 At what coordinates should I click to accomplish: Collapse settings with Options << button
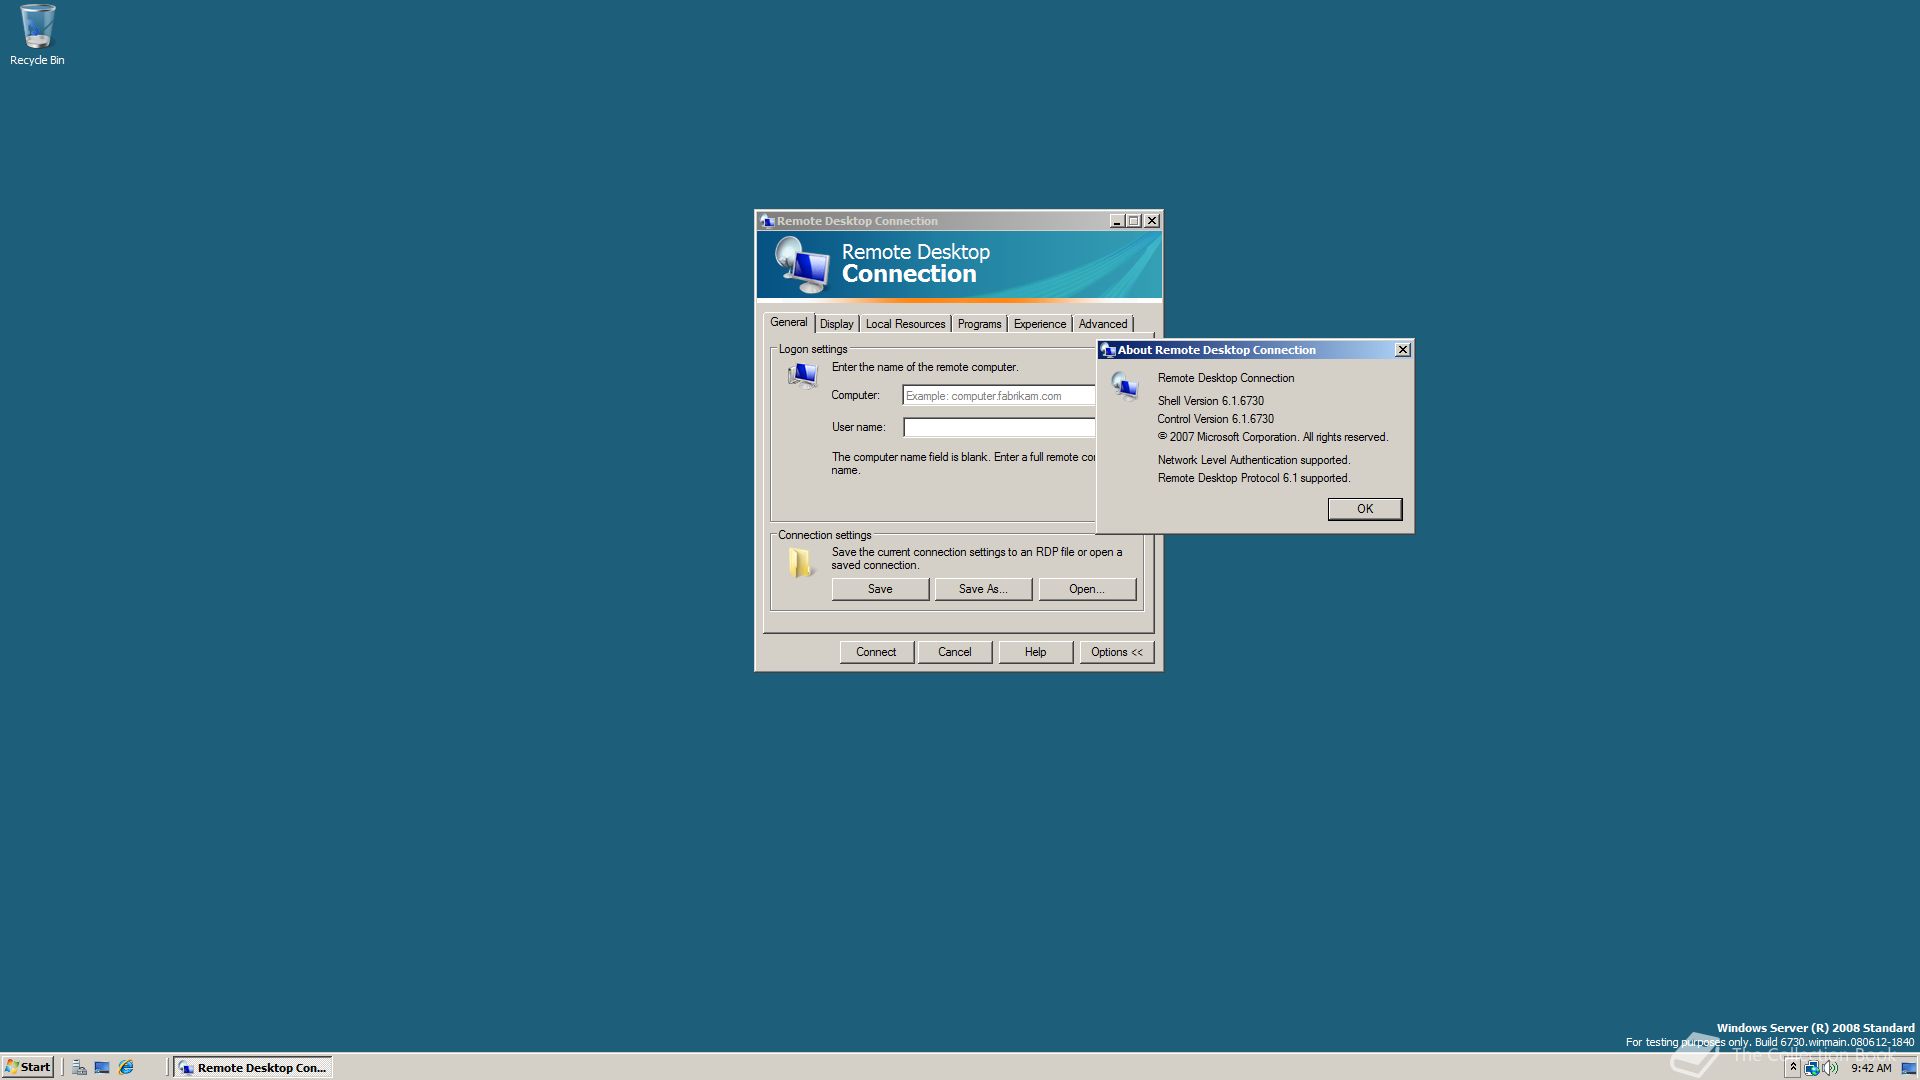click(1117, 652)
